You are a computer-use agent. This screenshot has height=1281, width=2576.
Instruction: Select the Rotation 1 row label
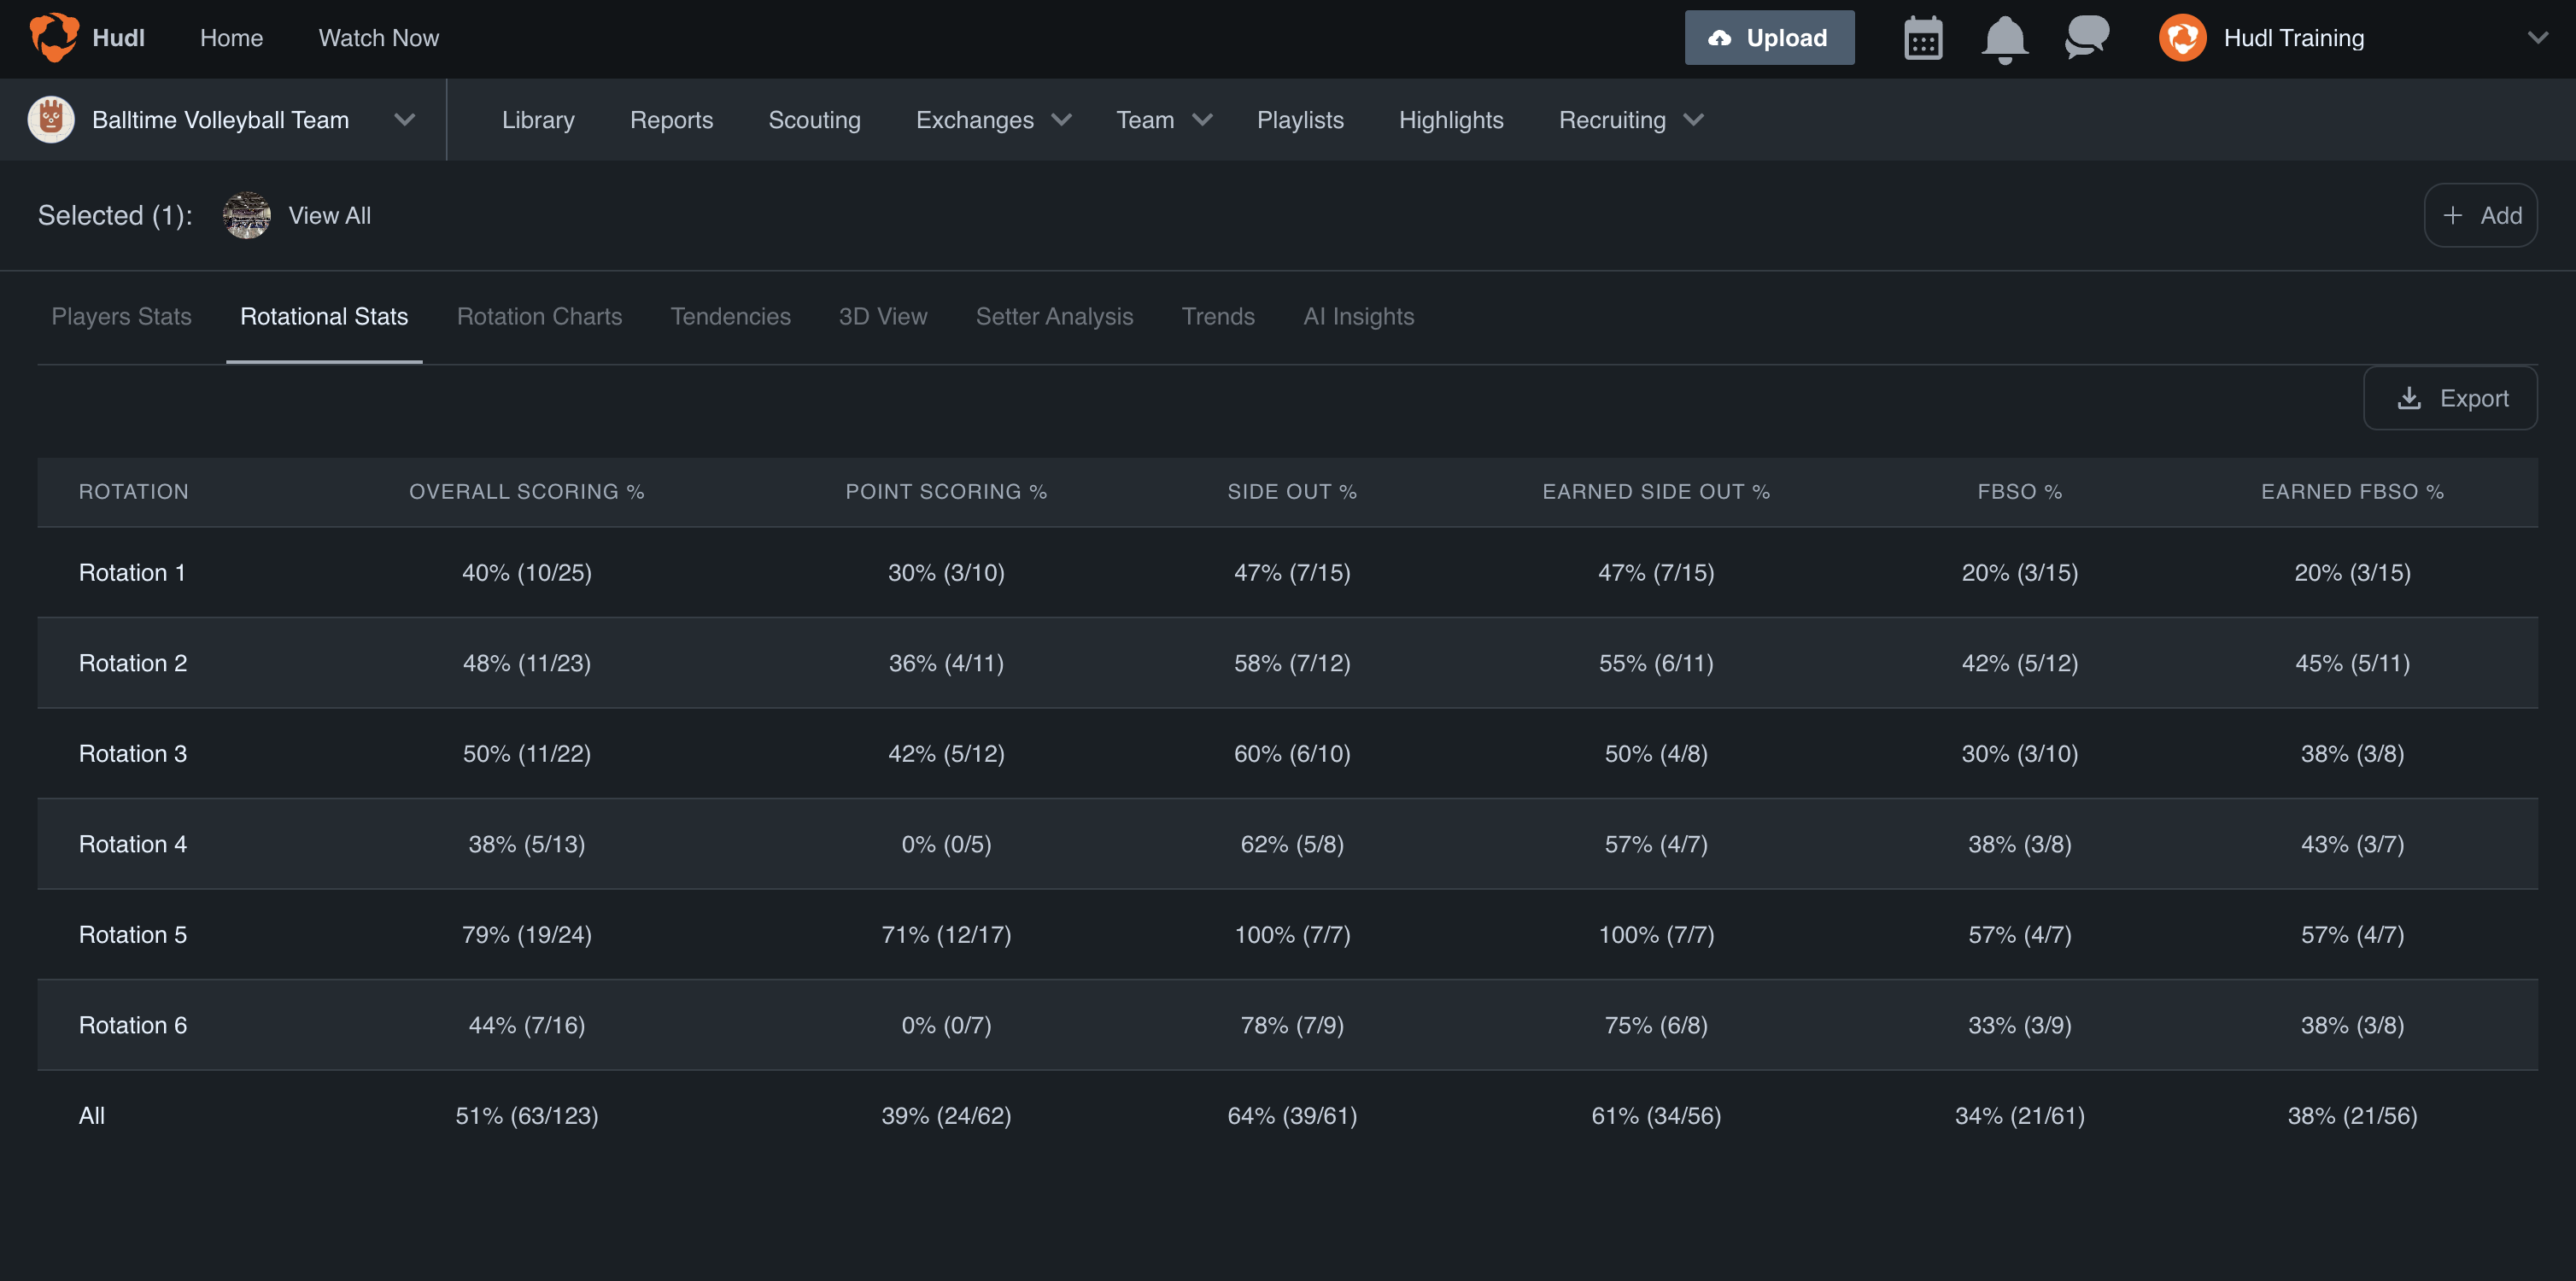point(132,572)
